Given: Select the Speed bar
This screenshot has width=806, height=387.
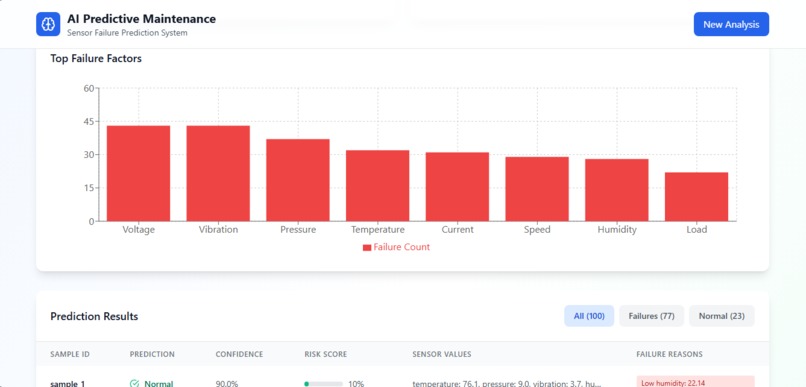Looking at the screenshot, I should point(537,189).
